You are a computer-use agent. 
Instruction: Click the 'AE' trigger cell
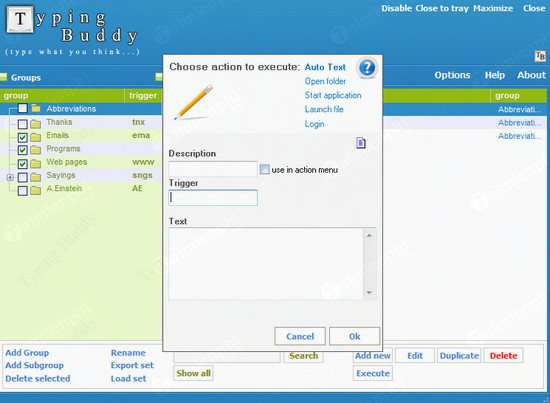click(x=137, y=189)
